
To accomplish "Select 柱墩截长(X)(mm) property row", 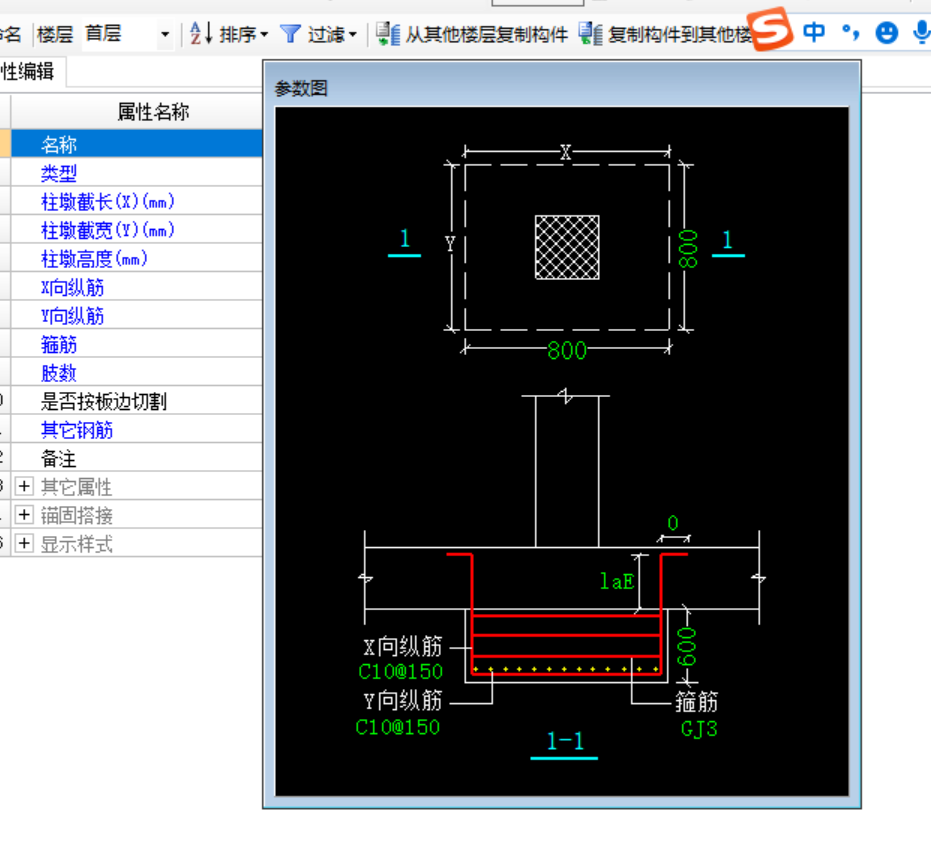I will (x=137, y=201).
